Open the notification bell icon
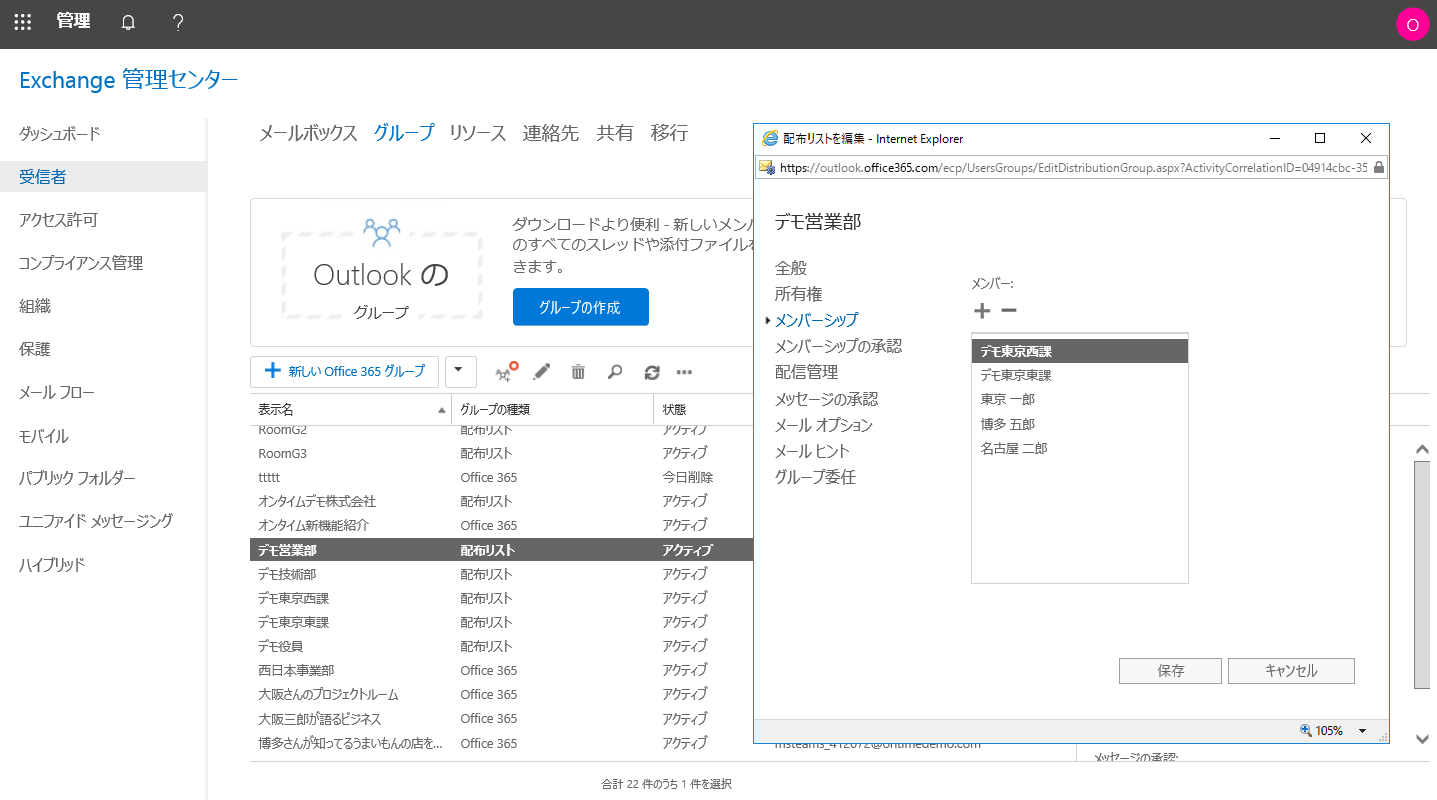 tap(127, 21)
